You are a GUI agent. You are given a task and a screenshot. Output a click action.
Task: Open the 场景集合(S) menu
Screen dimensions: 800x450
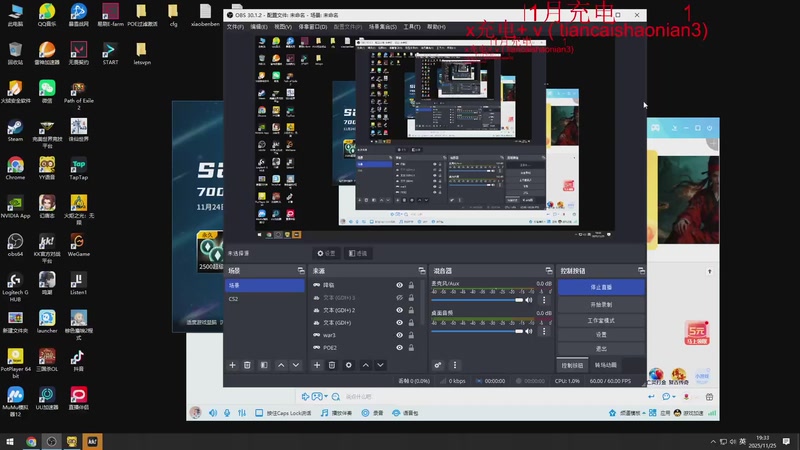click(383, 27)
